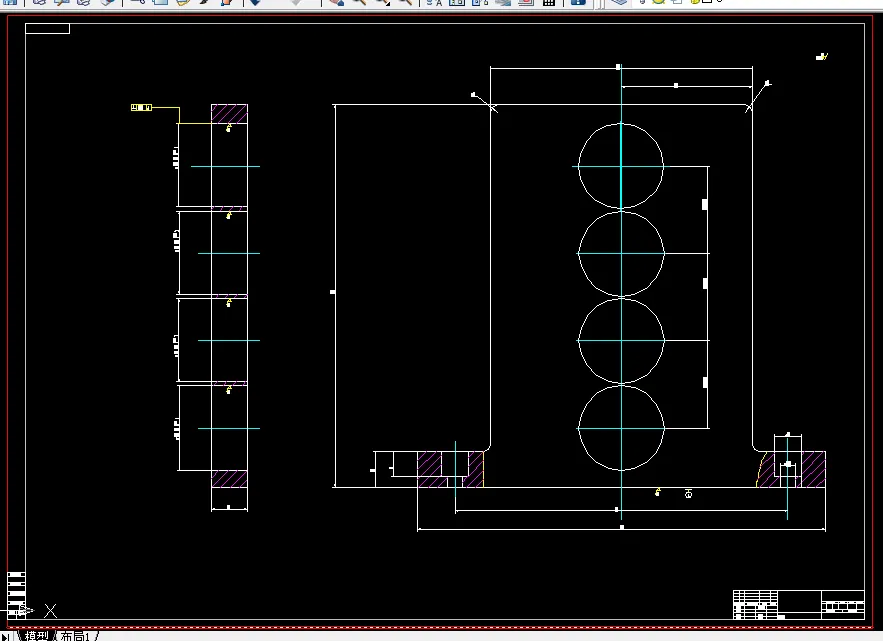Image resolution: width=883 pixels, height=641 pixels.
Task: Select the dimension text beside the side view's top section
Action: 176,158
